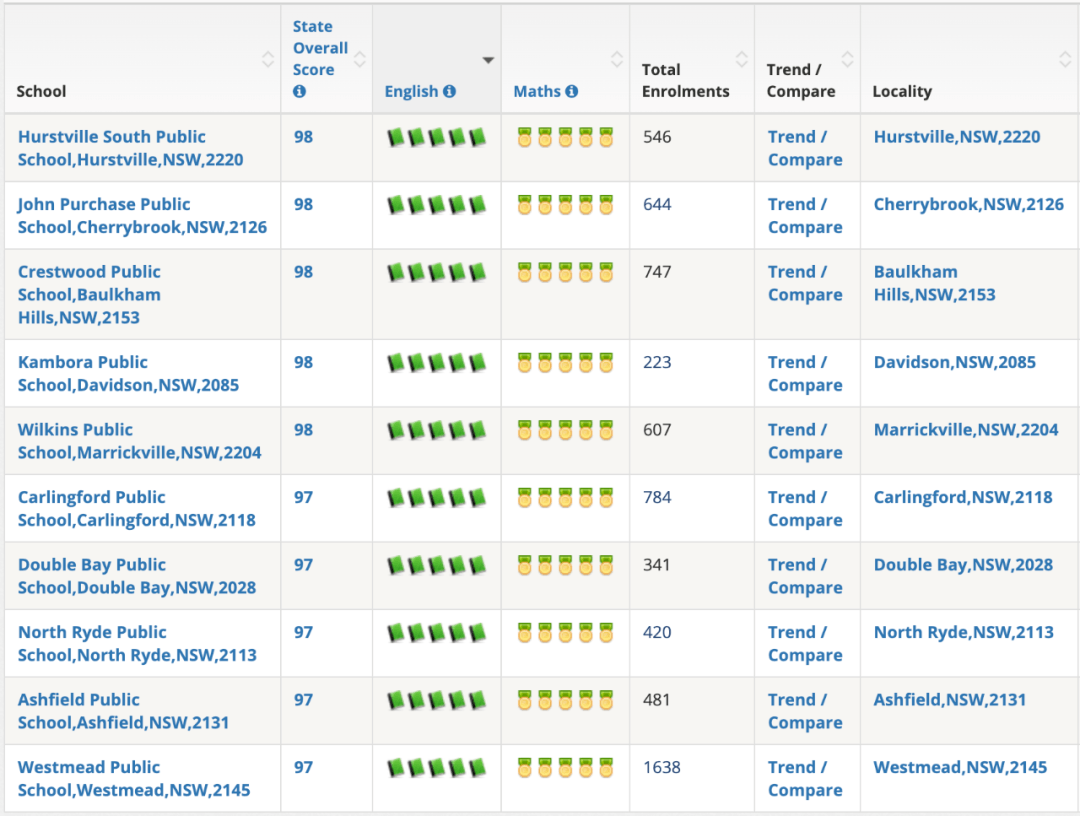This screenshot has height=816, width=1080.
Task: Open Davidson,NSW,2085 locality link
Action: 955,362
